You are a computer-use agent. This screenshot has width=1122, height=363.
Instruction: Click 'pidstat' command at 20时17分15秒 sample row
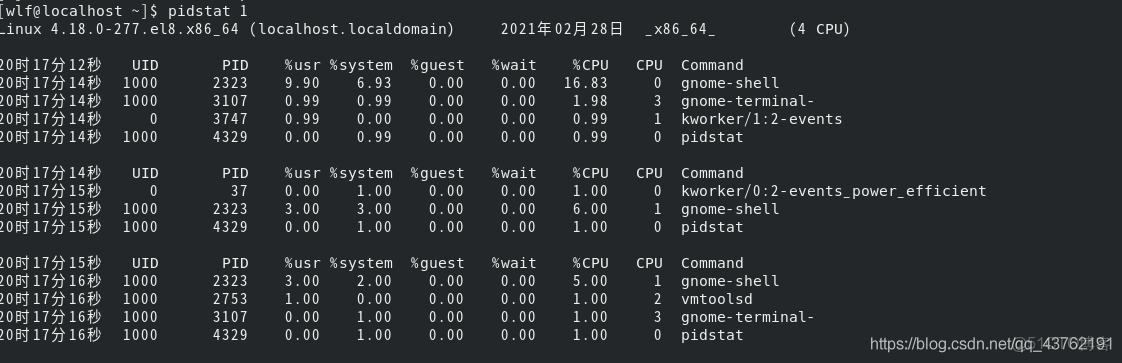[x=712, y=227]
